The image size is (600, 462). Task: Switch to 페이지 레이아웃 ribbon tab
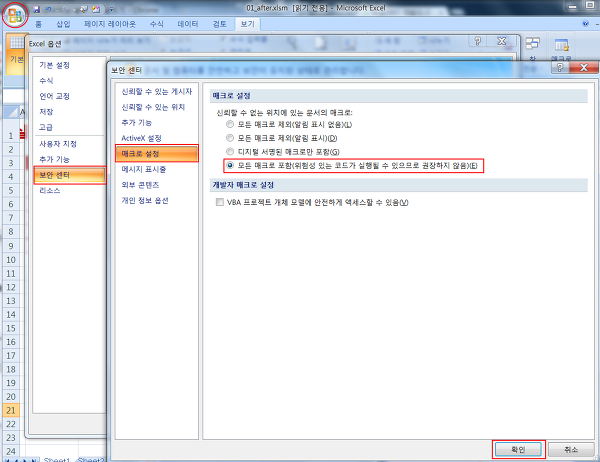(110, 24)
